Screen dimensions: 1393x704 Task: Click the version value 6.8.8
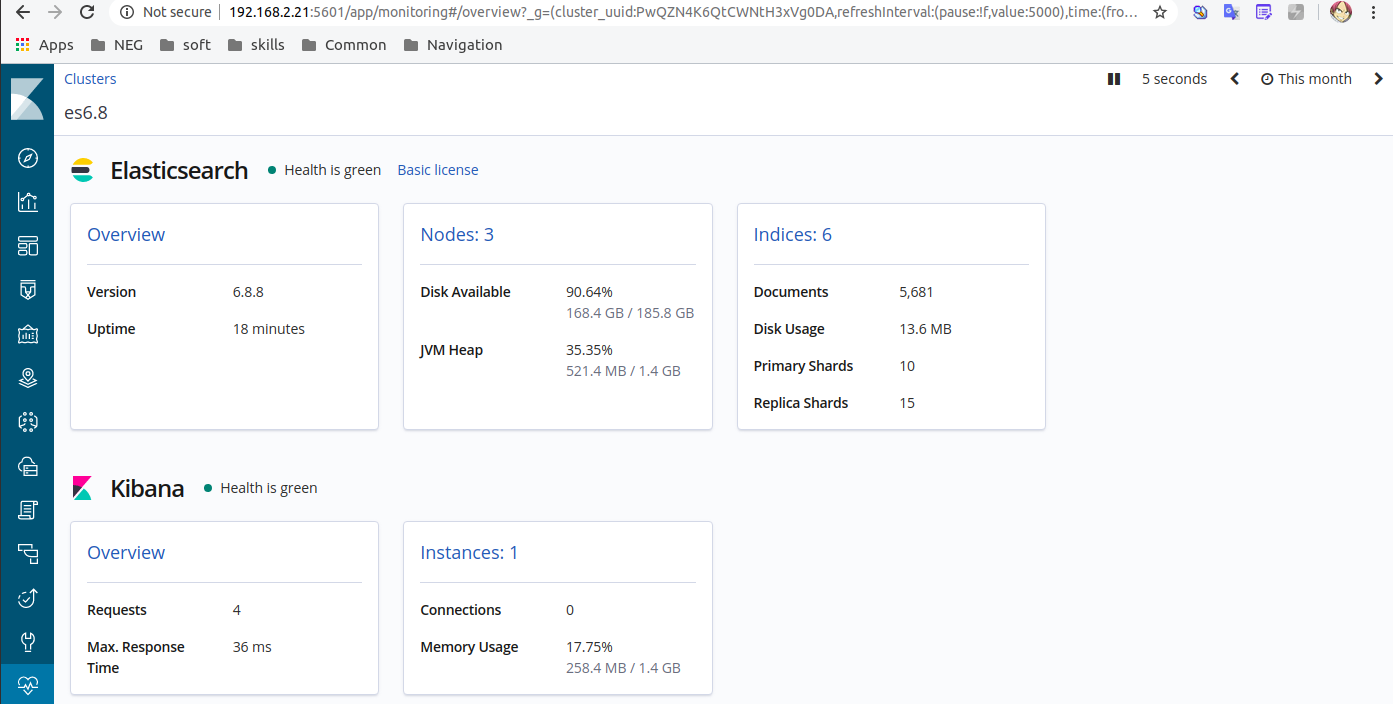point(248,292)
